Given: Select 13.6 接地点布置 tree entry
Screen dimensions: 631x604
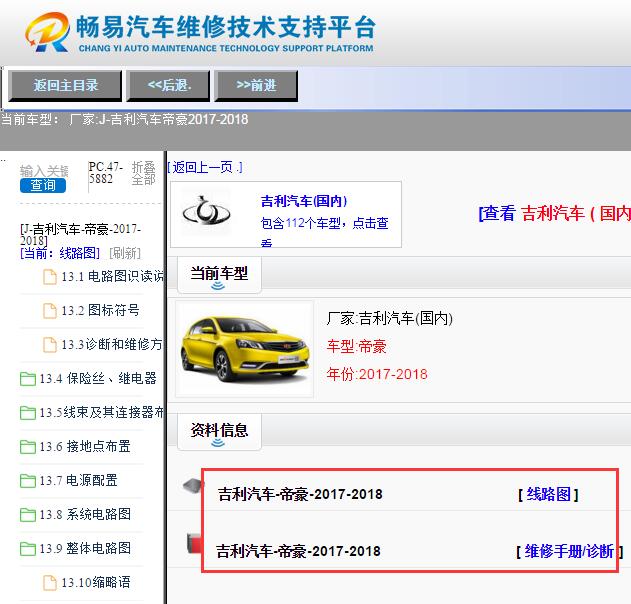Looking at the screenshot, I should pyautogui.click(x=85, y=446).
